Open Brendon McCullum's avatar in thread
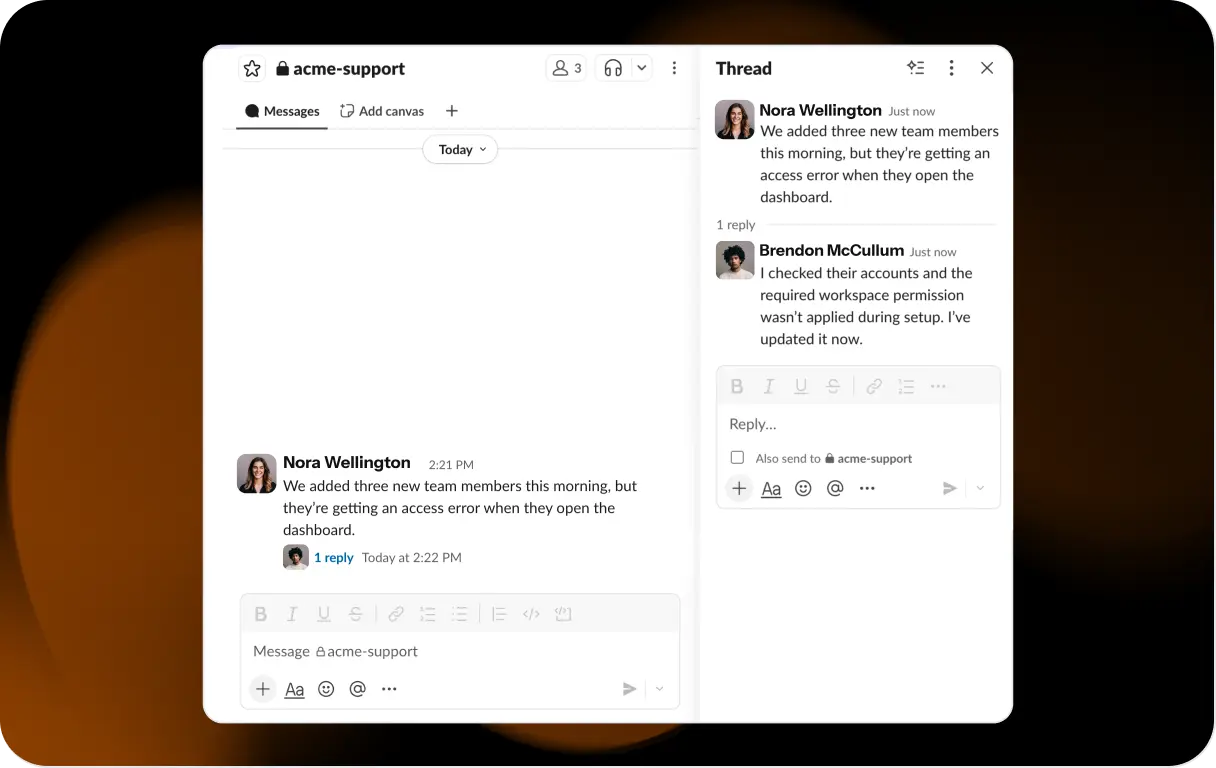The height and width of the screenshot is (768, 1216). [x=735, y=260]
